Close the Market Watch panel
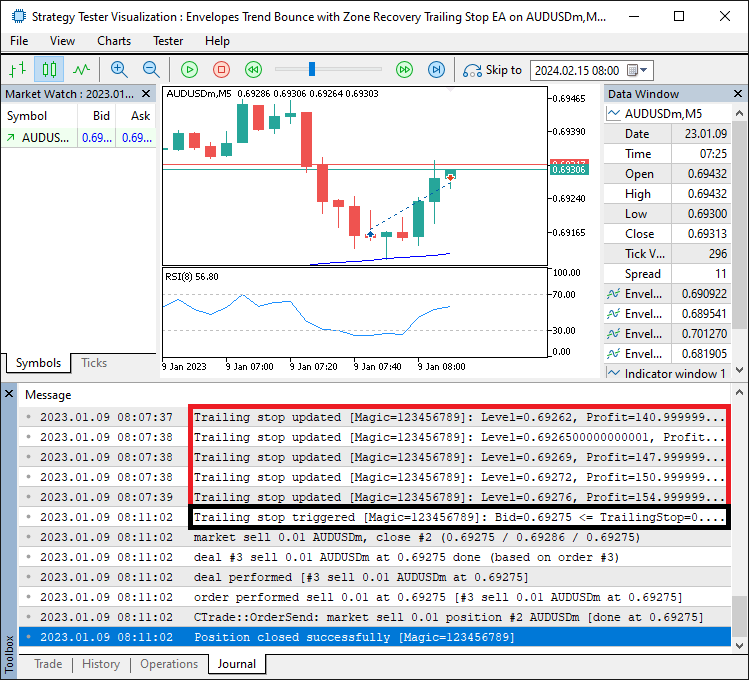 [146, 94]
